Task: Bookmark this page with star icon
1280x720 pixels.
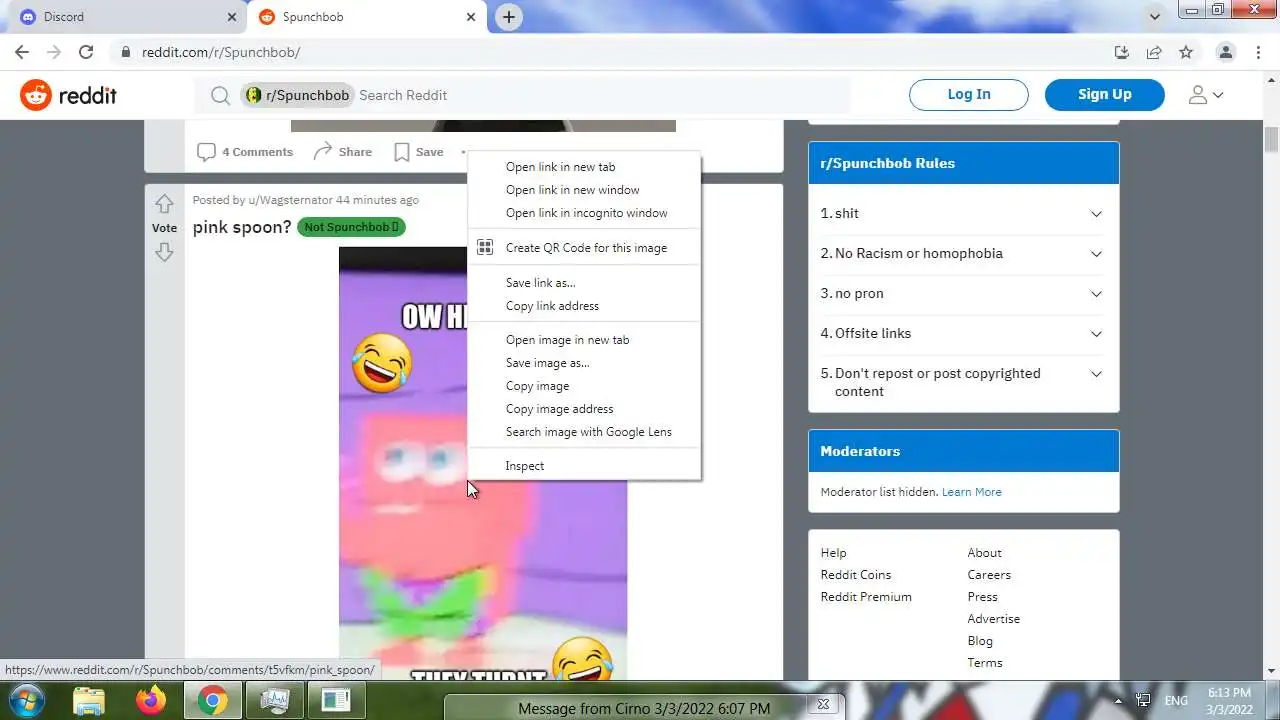Action: click(1186, 52)
